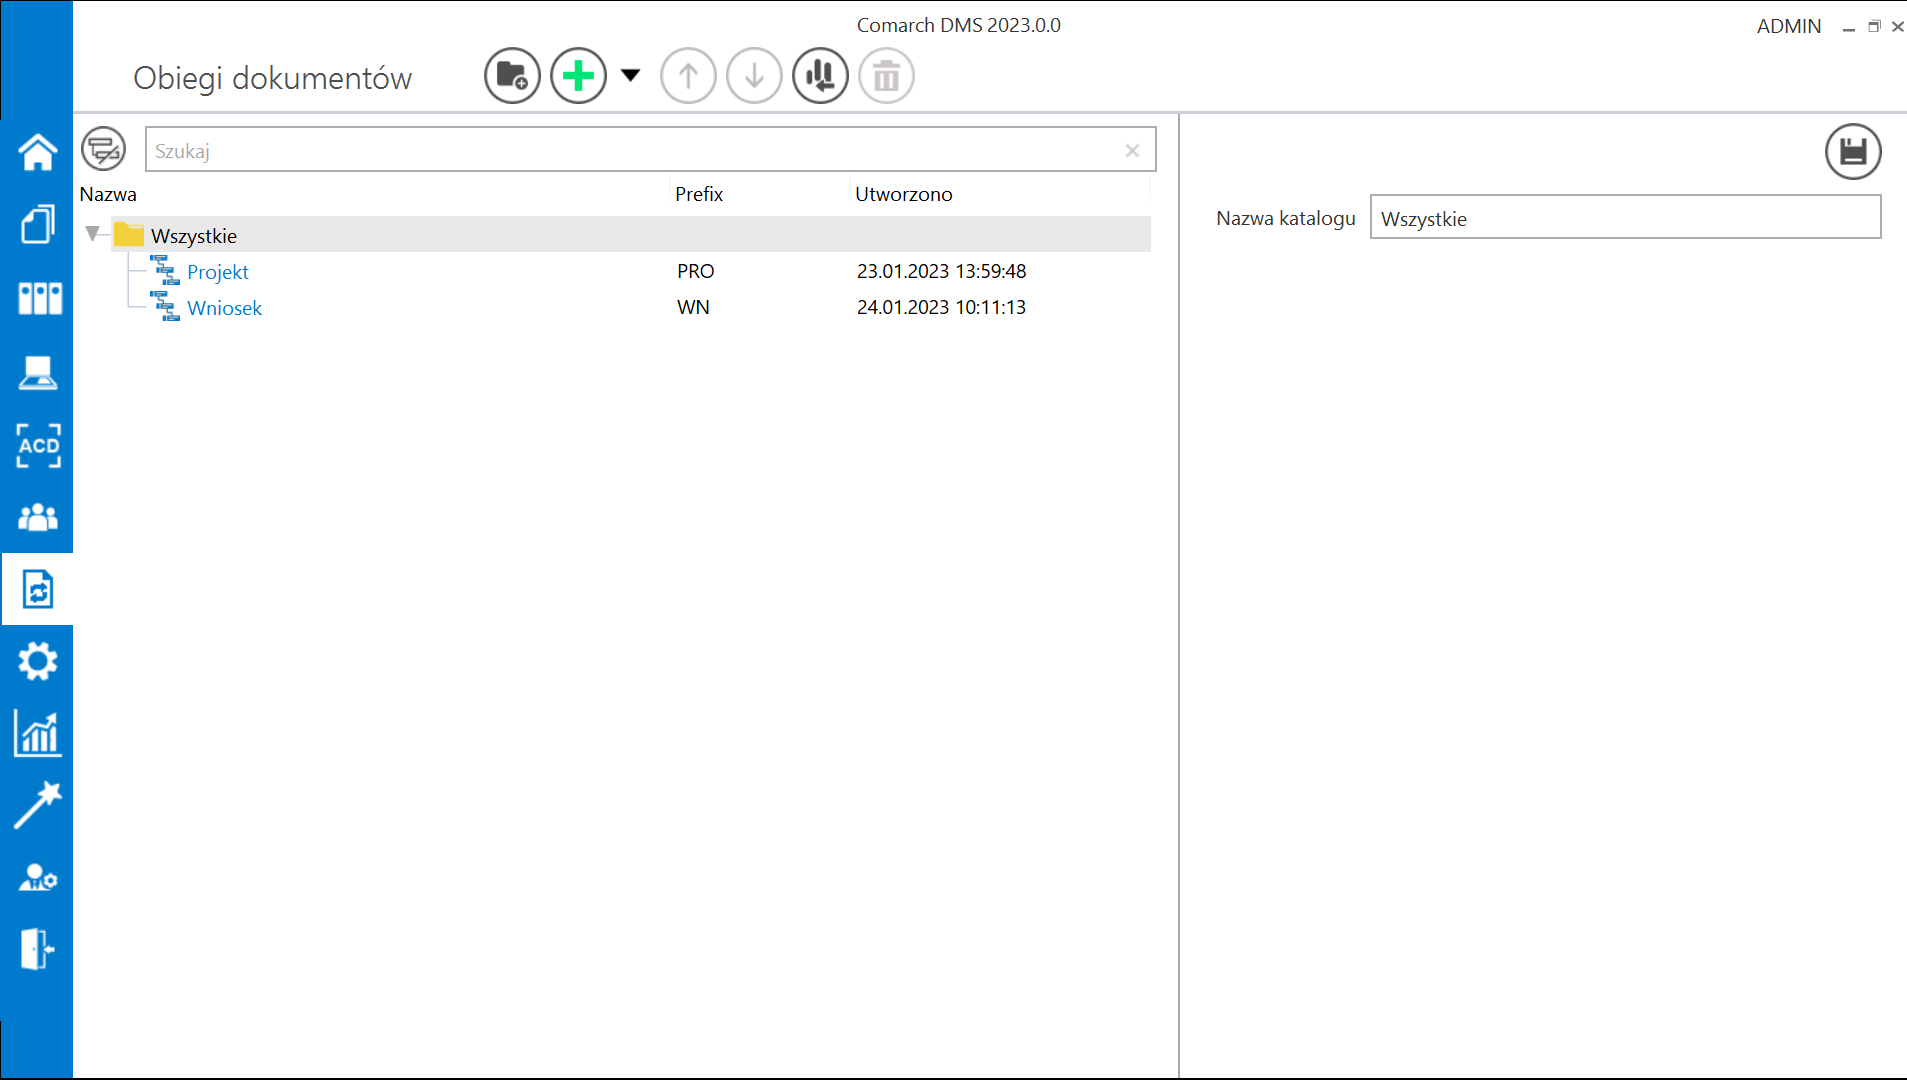This screenshot has height=1080, width=1907.
Task: Open the dropdown next to the add button
Action: pyautogui.click(x=630, y=75)
